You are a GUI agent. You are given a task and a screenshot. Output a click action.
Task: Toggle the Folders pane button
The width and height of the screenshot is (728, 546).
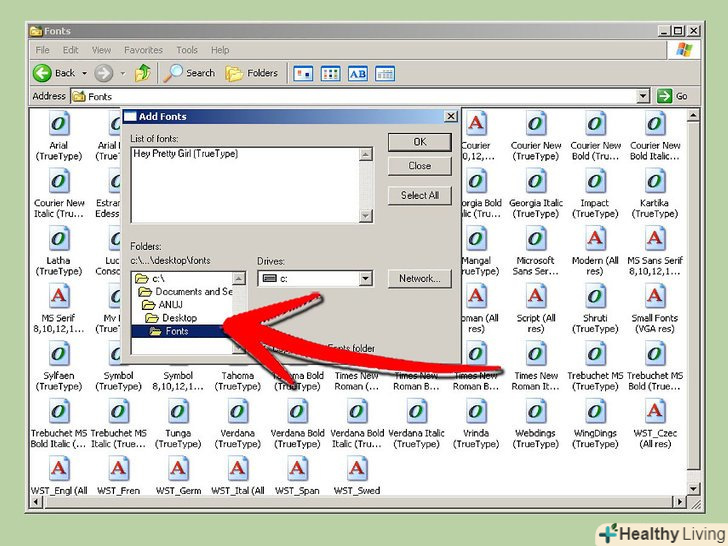[252, 73]
